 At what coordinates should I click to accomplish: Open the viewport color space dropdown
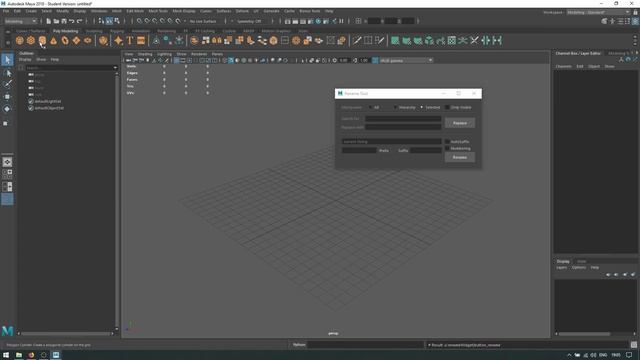[x=406, y=60]
